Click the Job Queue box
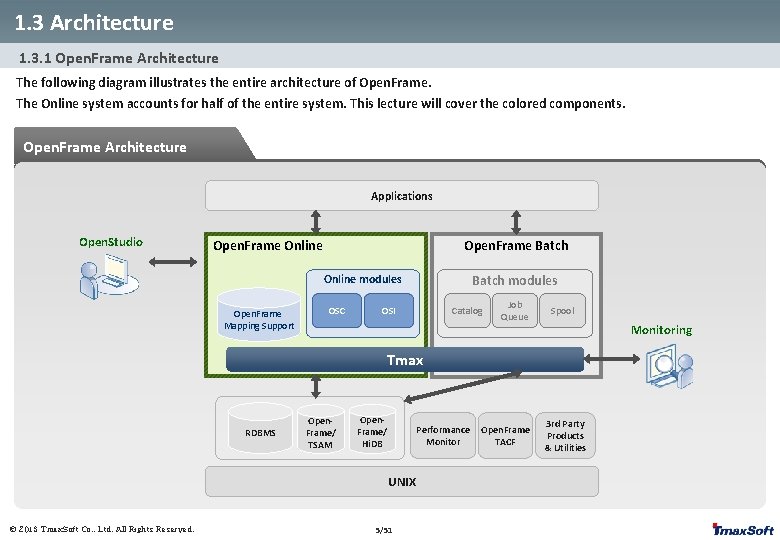 [514, 311]
